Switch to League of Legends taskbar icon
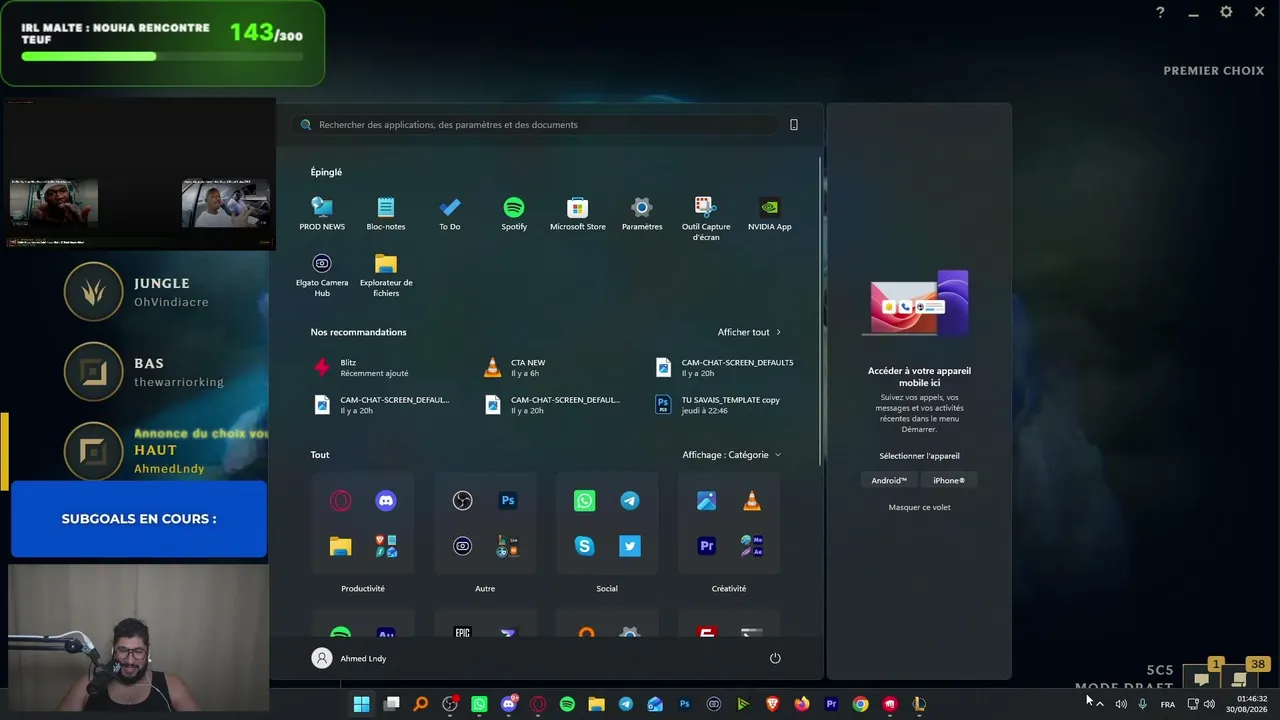The height and width of the screenshot is (720, 1280). 919,704
